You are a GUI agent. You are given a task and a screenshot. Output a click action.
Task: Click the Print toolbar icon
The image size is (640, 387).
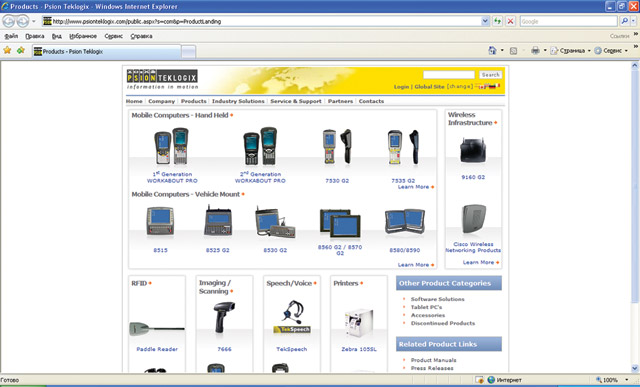pos(535,51)
